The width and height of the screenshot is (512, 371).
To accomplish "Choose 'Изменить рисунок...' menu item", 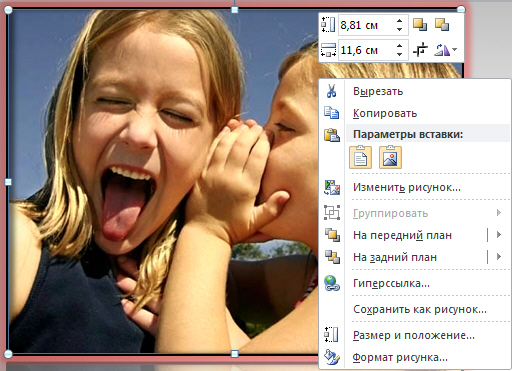I will 415,187.
